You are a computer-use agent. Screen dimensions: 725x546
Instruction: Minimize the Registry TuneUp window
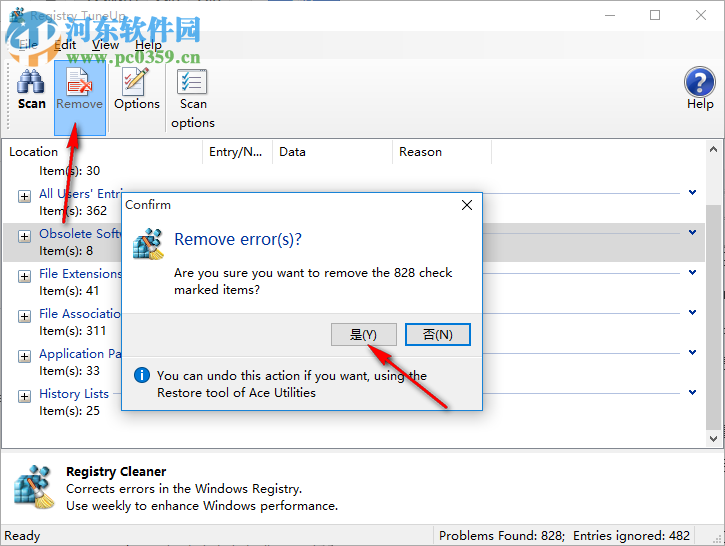click(x=610, y=15)
